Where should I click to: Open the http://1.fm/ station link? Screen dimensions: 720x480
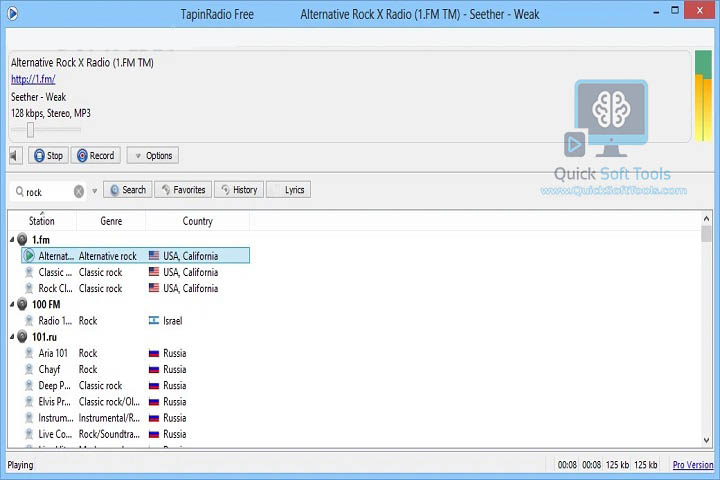tap(33, 79)
